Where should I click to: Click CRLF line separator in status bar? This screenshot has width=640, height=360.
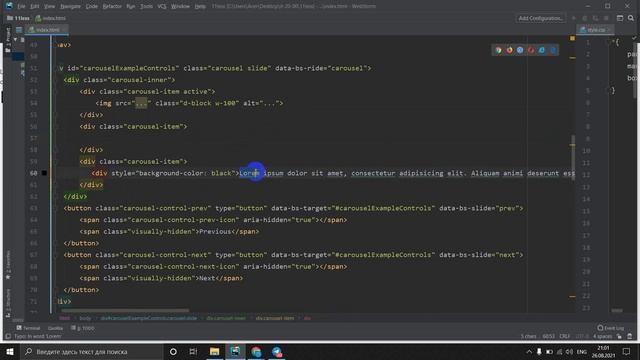(x=564, y=336)
